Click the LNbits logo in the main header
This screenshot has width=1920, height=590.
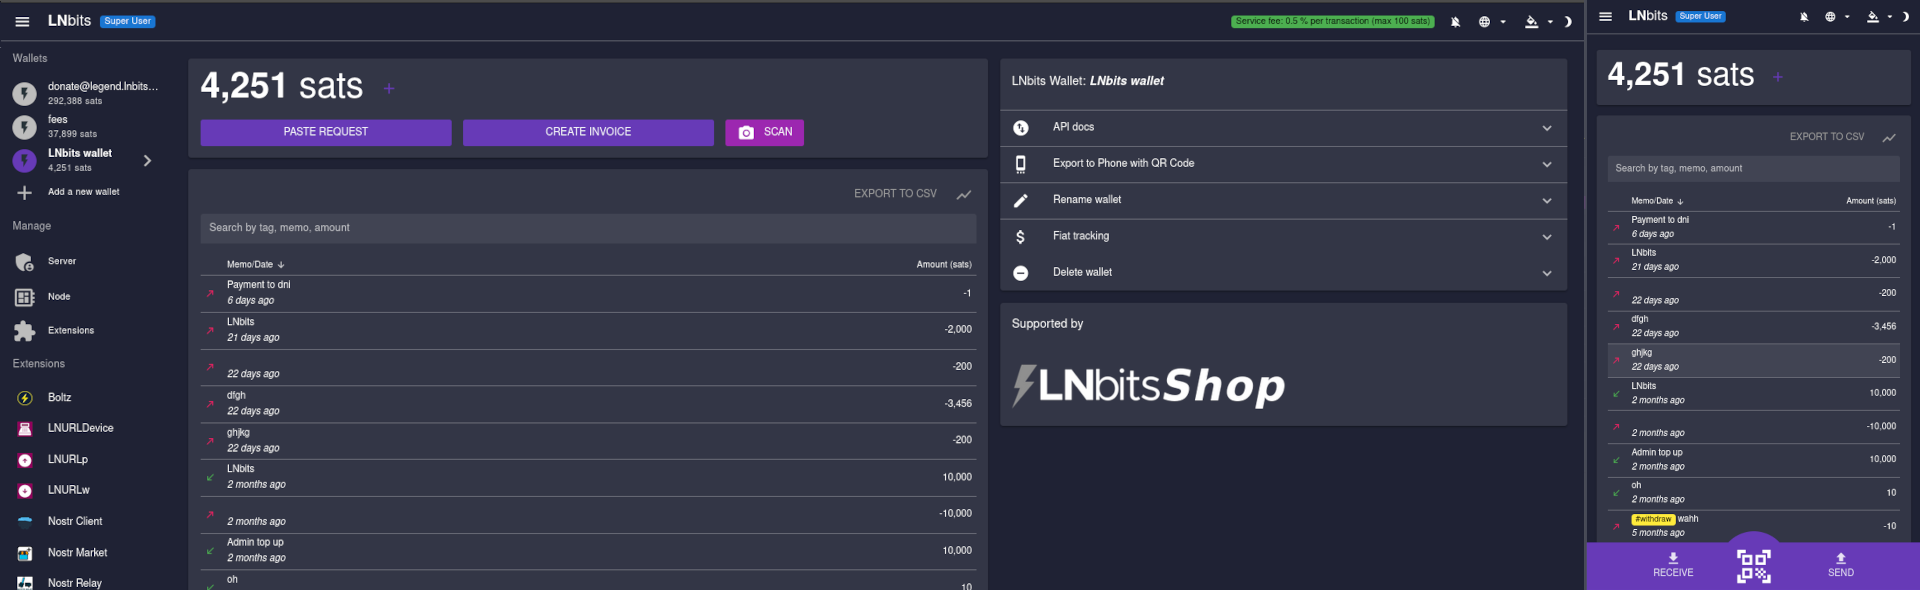click(69, 21)
